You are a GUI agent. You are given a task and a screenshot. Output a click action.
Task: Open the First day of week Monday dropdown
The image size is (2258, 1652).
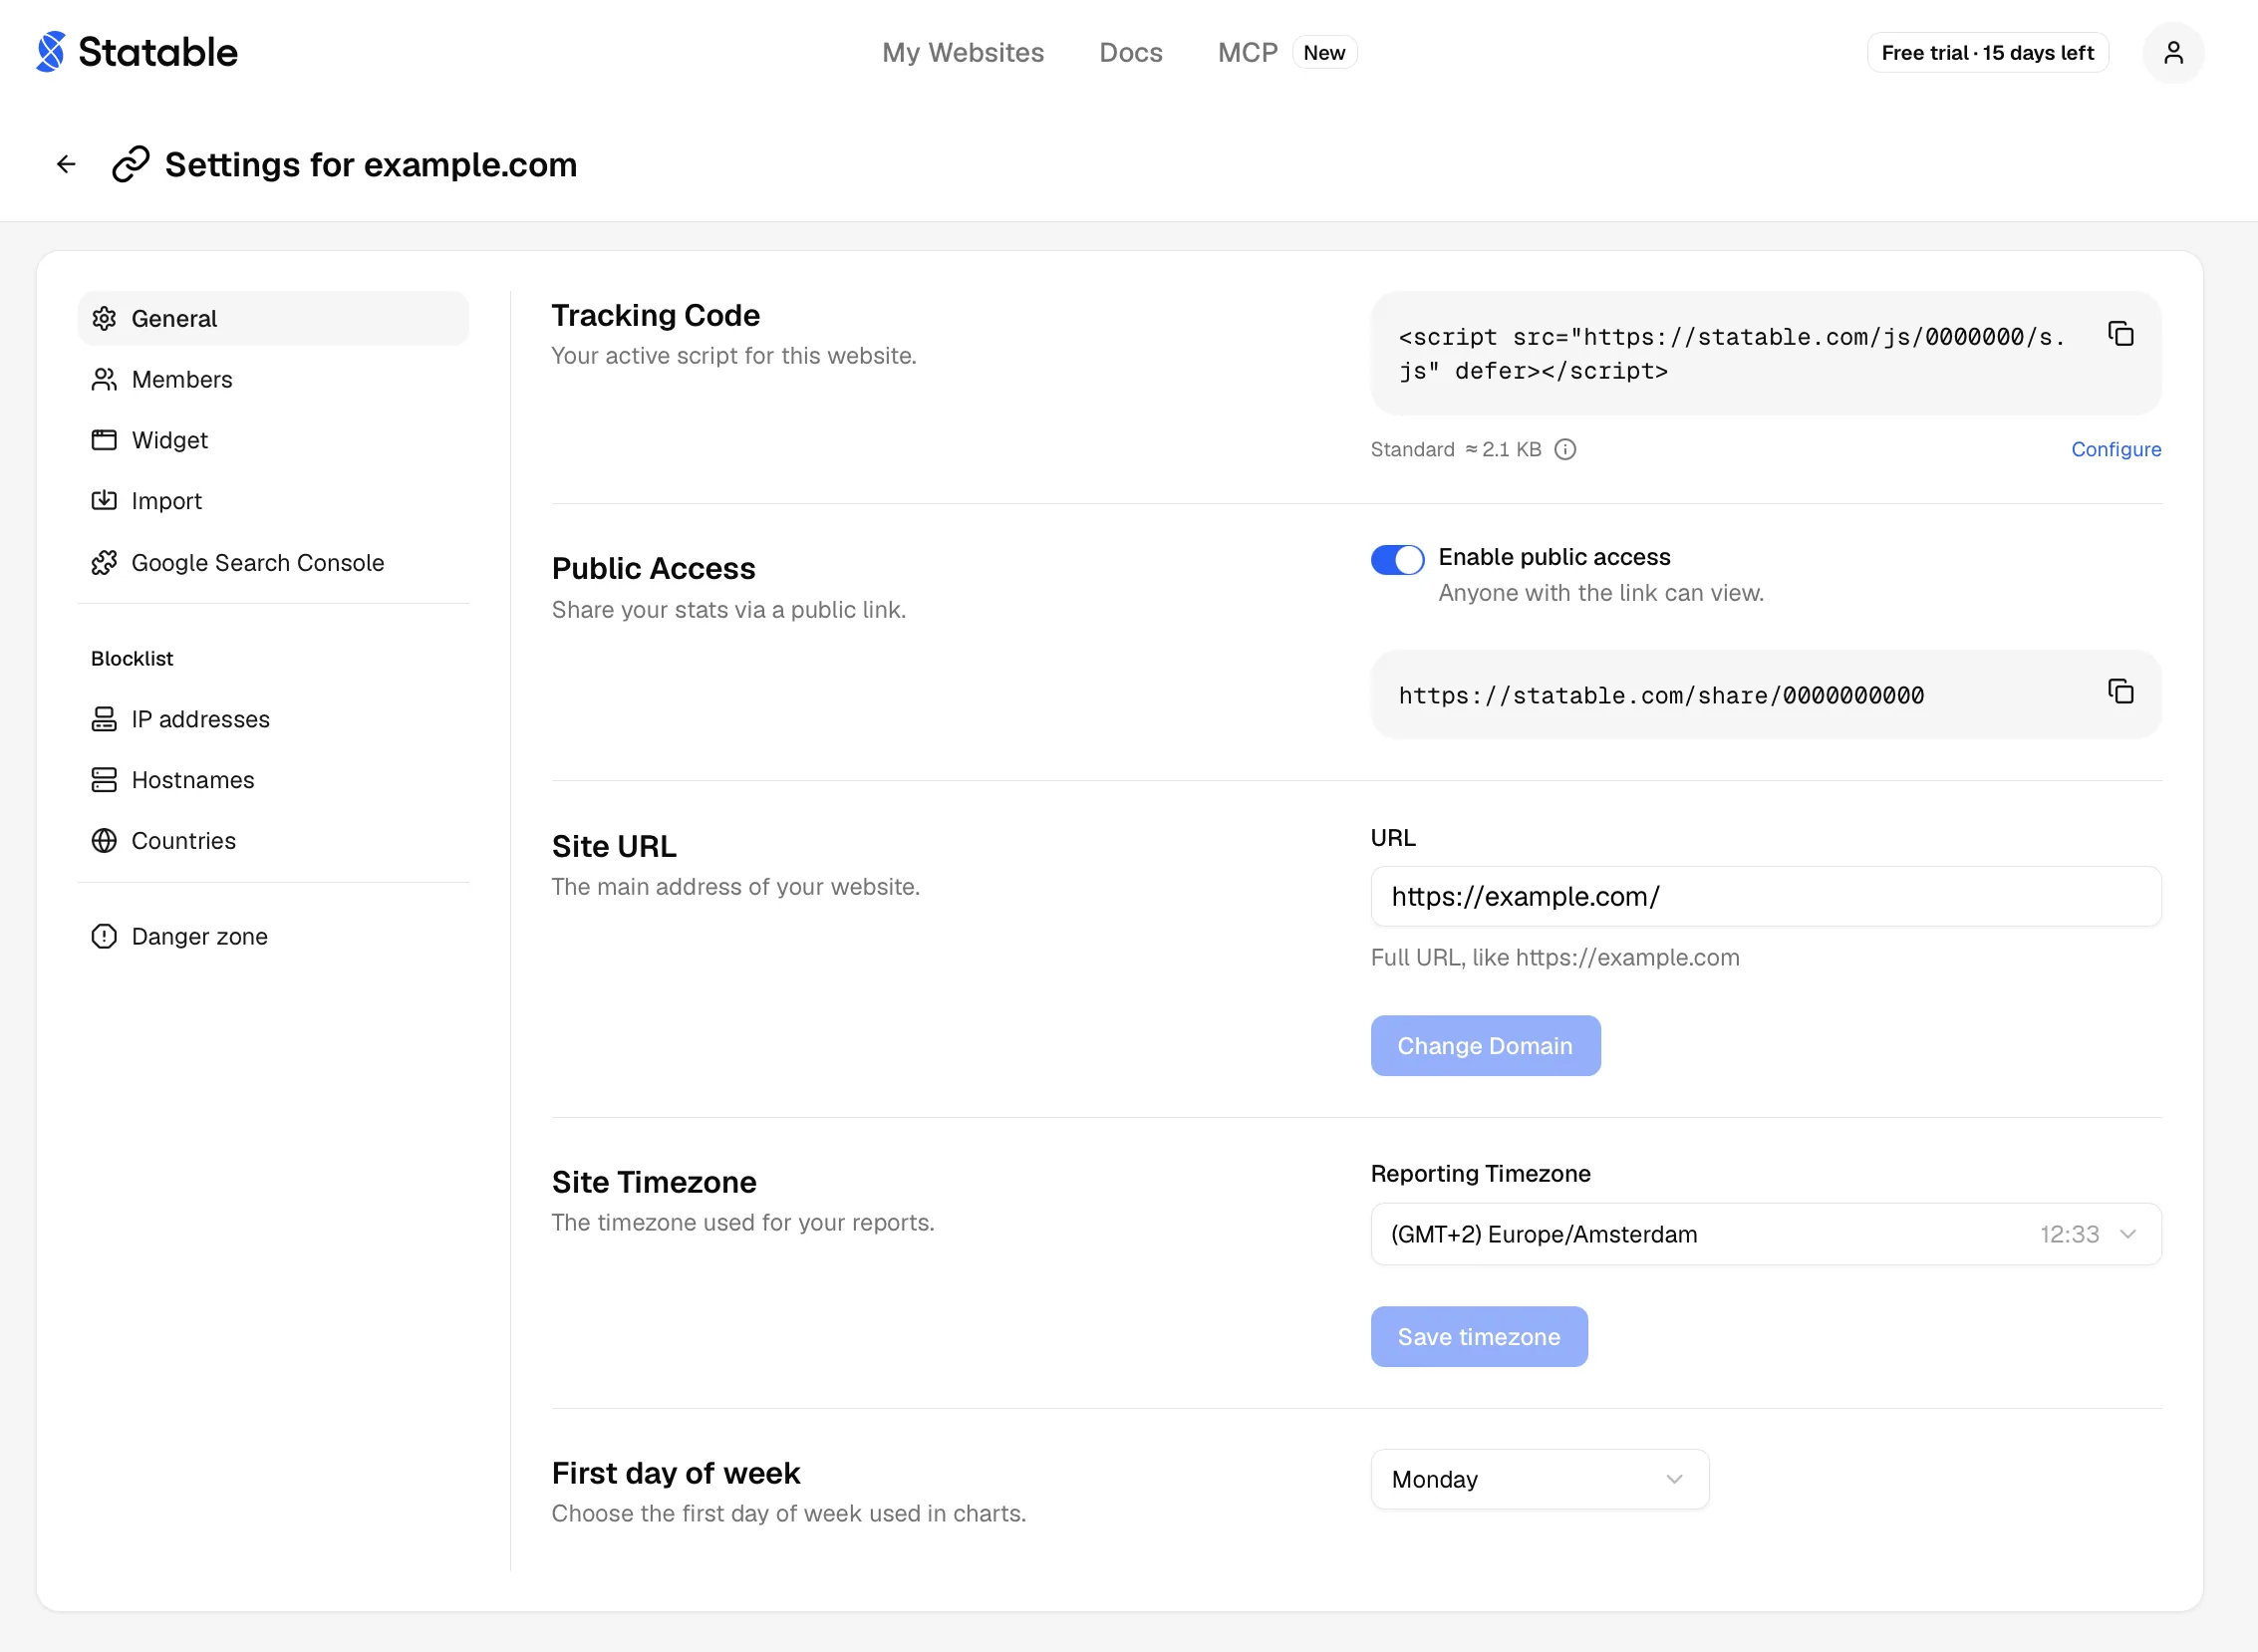(1539, 1480)
